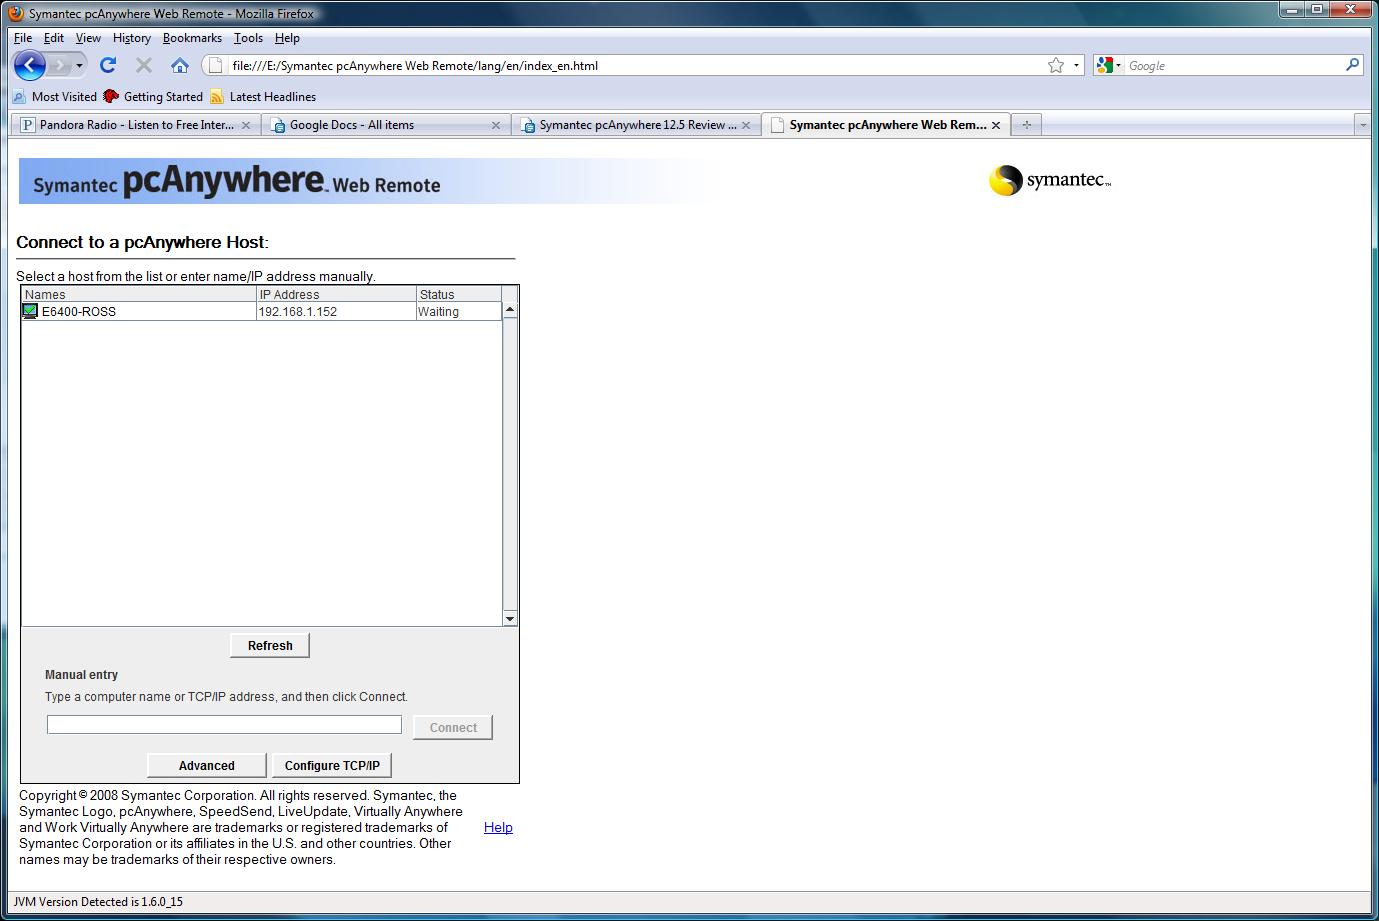Click the manual entry host name field
The height and width of the screenshot is (921, 1379).
coord(224,725)
